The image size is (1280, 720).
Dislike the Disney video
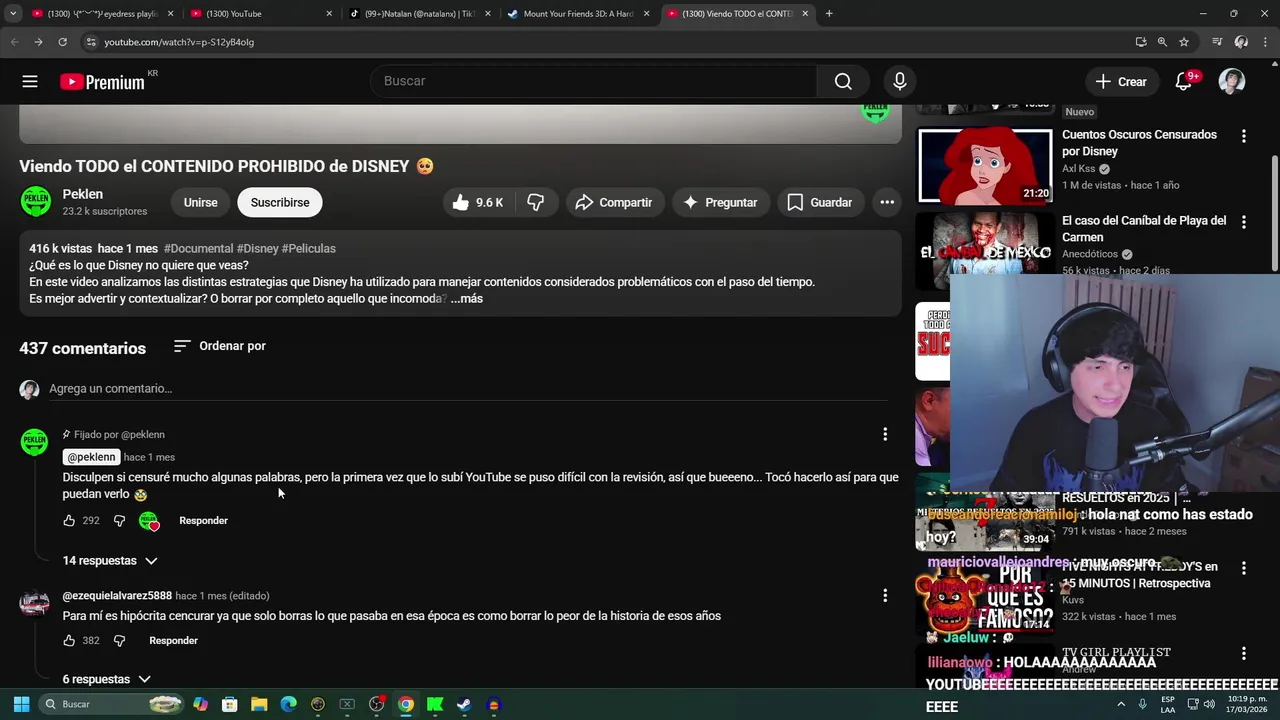(x=536, y=202)
